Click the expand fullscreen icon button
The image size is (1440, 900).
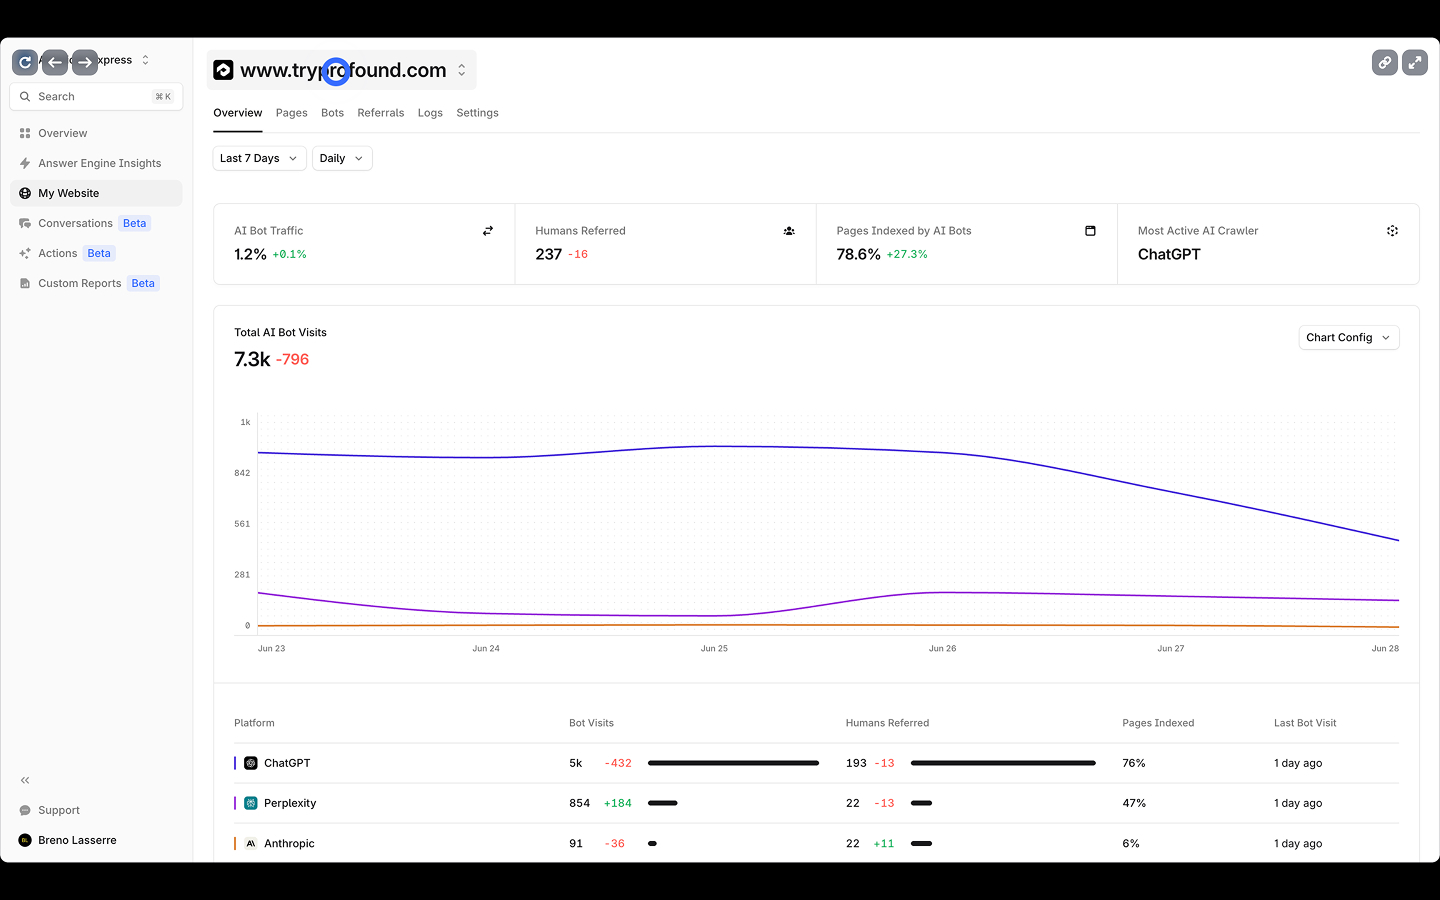(x=1415, y=62)
